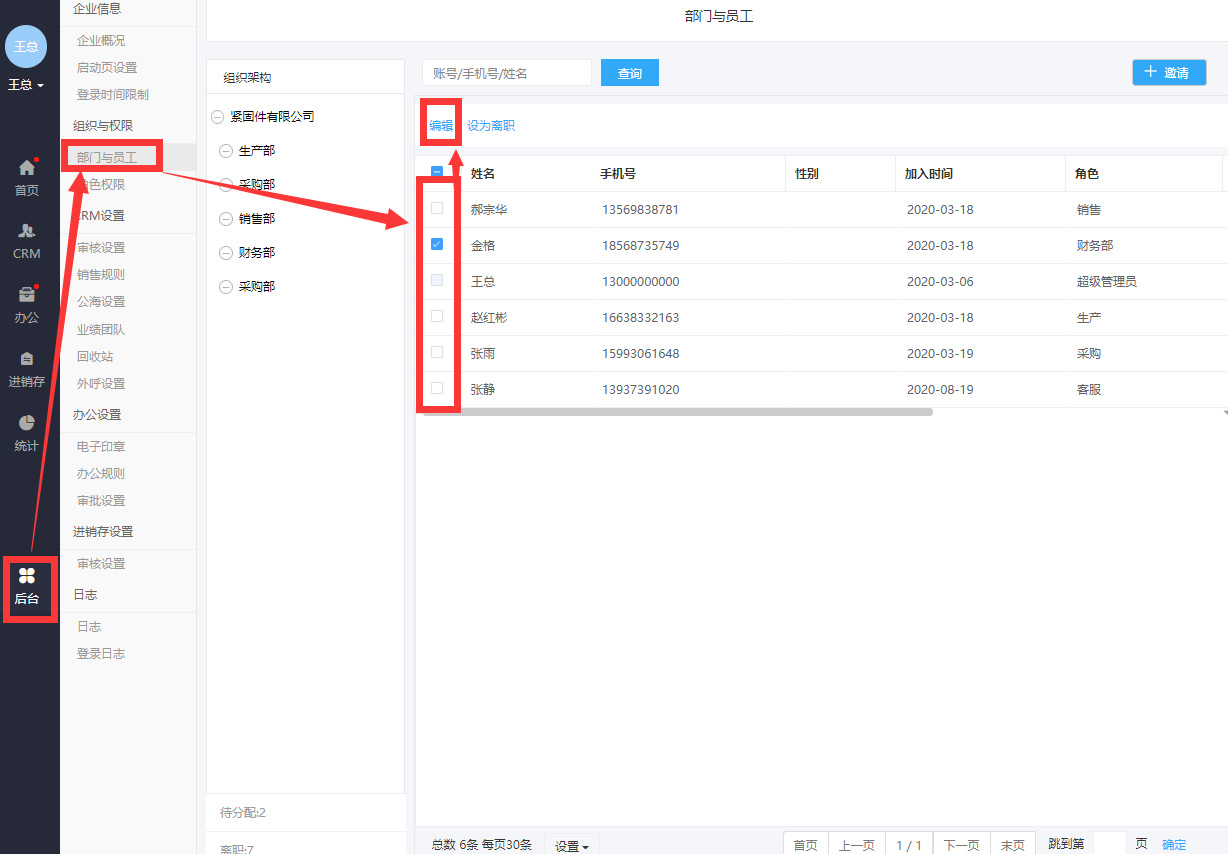Collapse the 财务部 tree node toggle
Viewport: 1228px width, 854px height.
point(225,253)
